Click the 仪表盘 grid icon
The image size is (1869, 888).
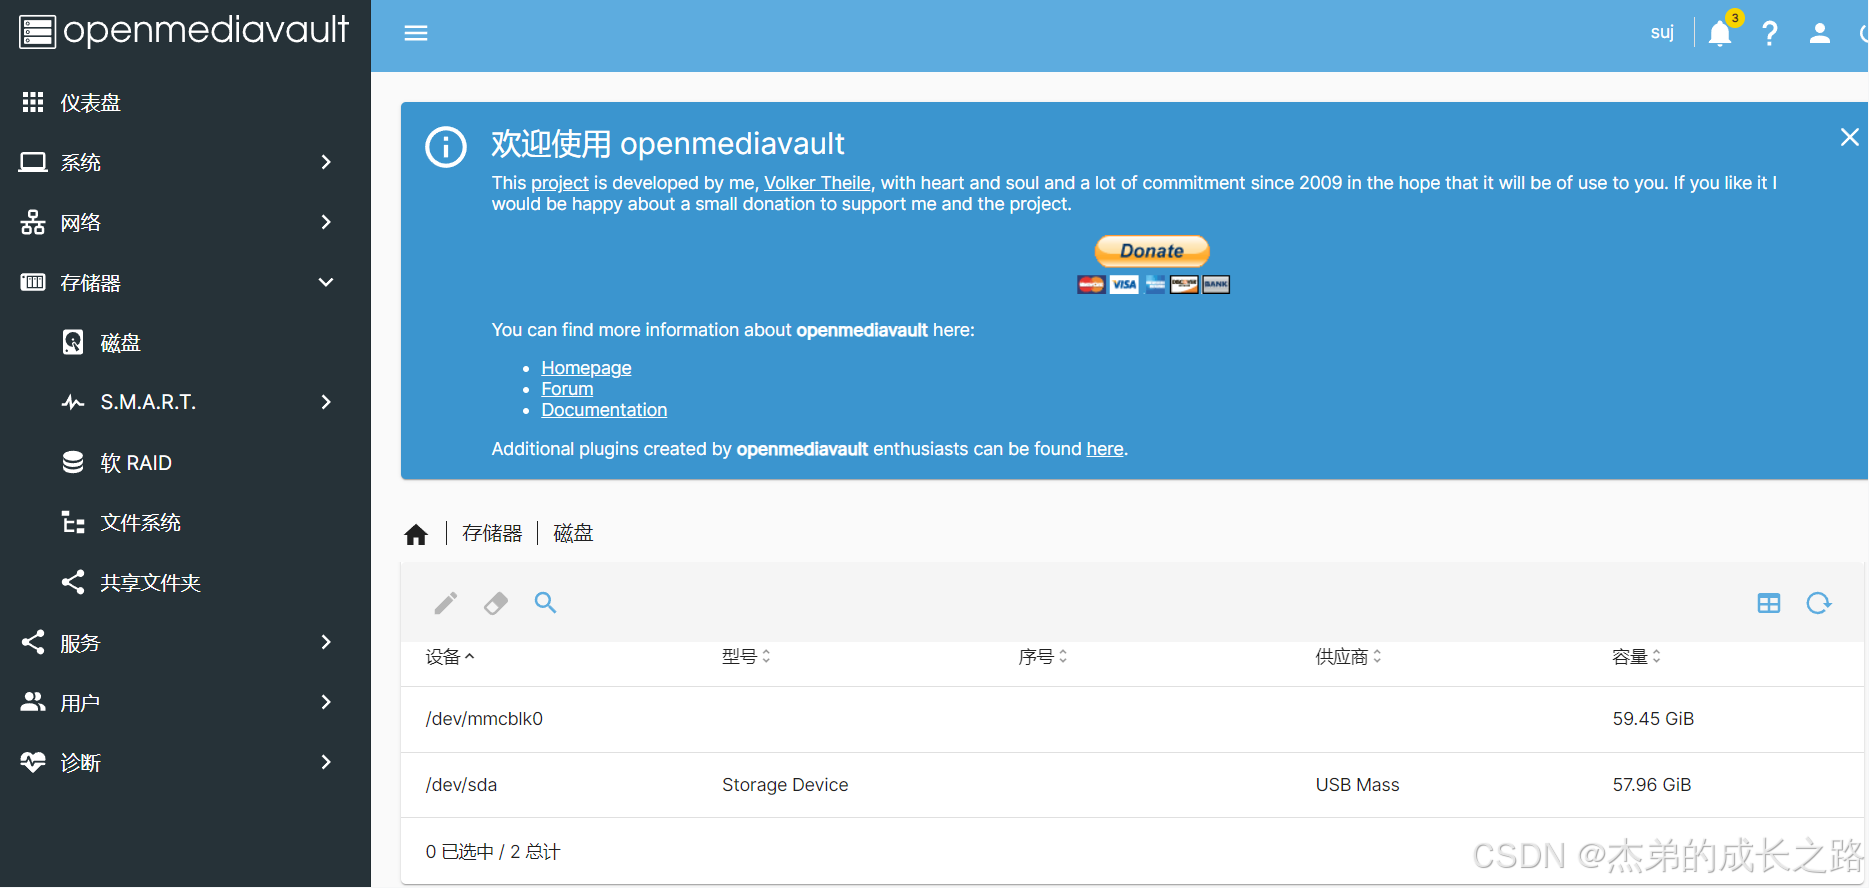coord(33,102)
